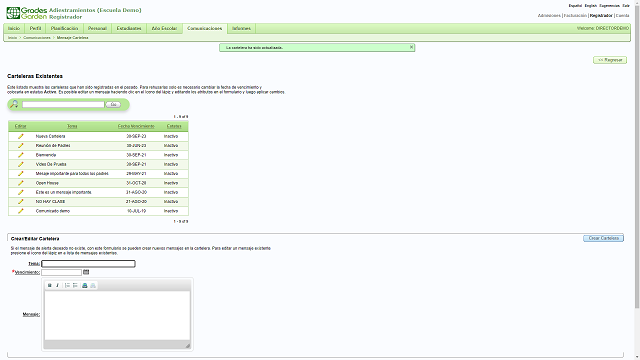Viewport: 640px width, 360px height.
Task: Click Comunicaciones in the breadcrumb
Action: pyautogui.click(x=37, y=38)
